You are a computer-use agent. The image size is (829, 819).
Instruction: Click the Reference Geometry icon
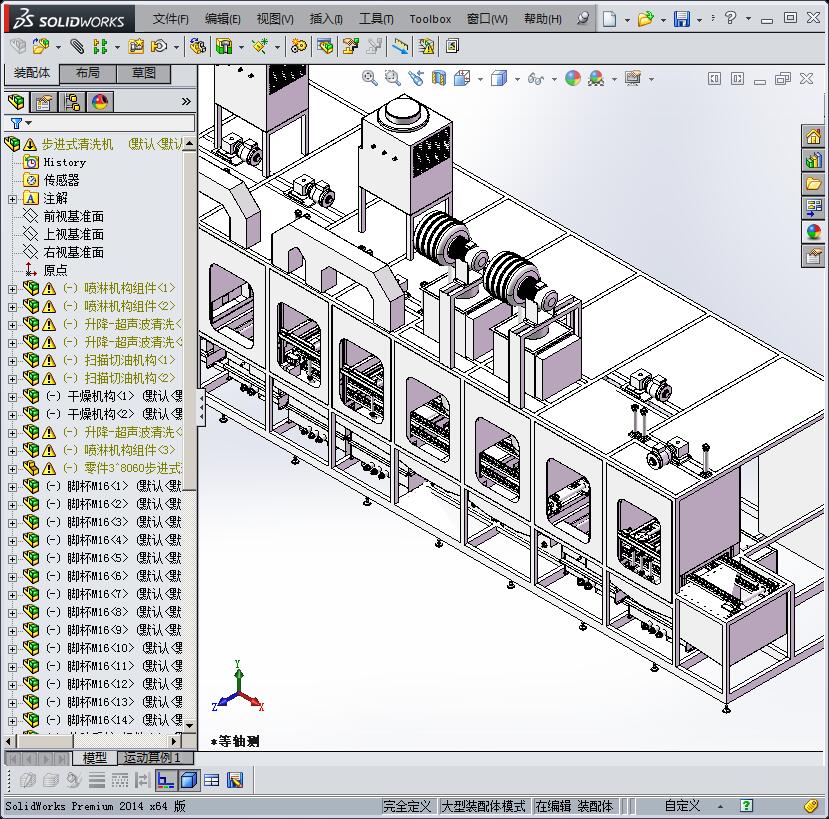pos(260,47)
